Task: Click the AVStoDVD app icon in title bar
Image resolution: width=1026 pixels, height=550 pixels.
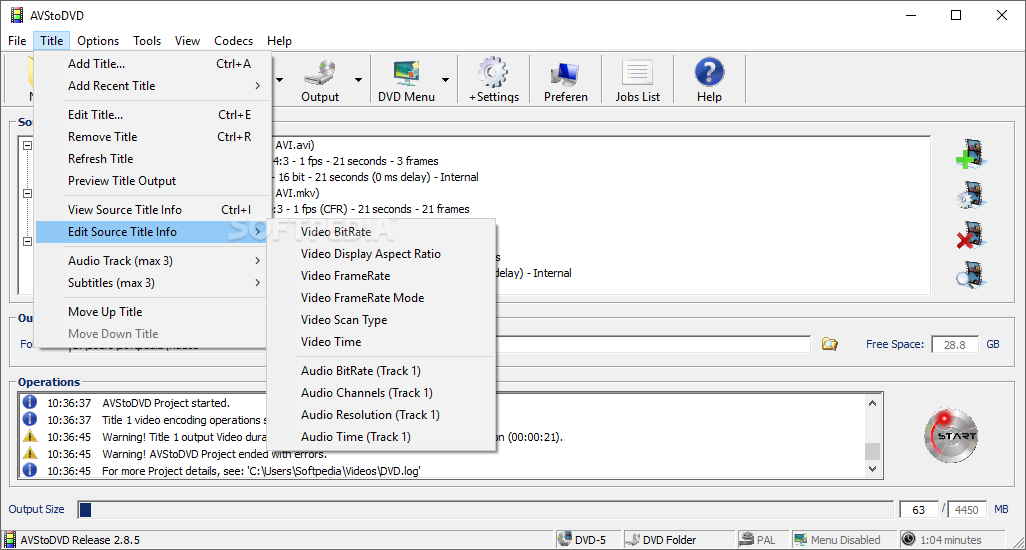Action: coord(16,15)
